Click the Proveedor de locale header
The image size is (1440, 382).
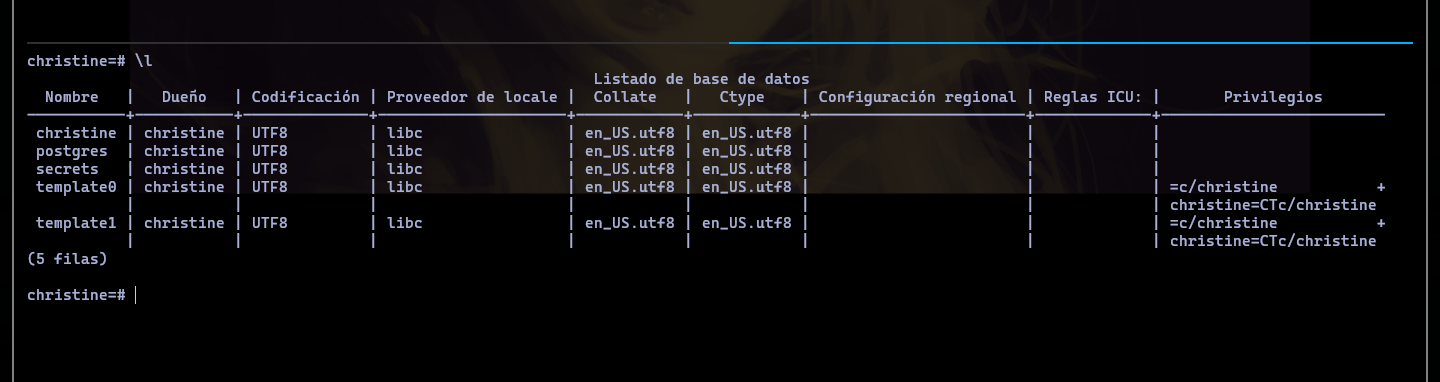click(472, 97)
